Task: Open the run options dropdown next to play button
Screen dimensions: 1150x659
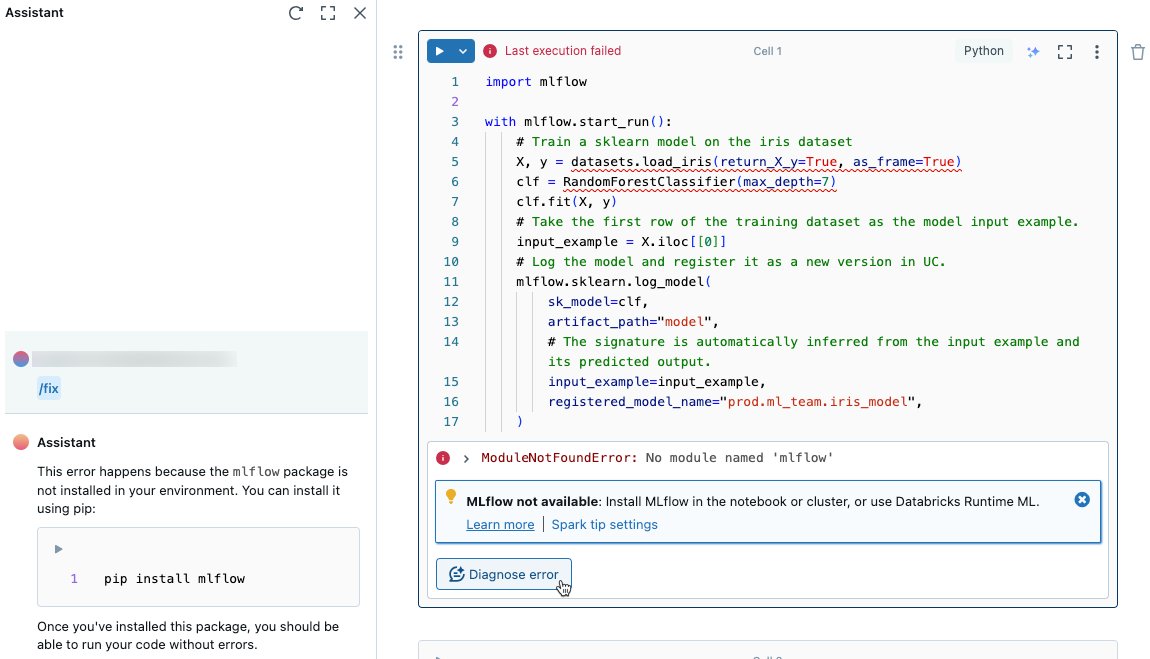Action: [463, 51]
